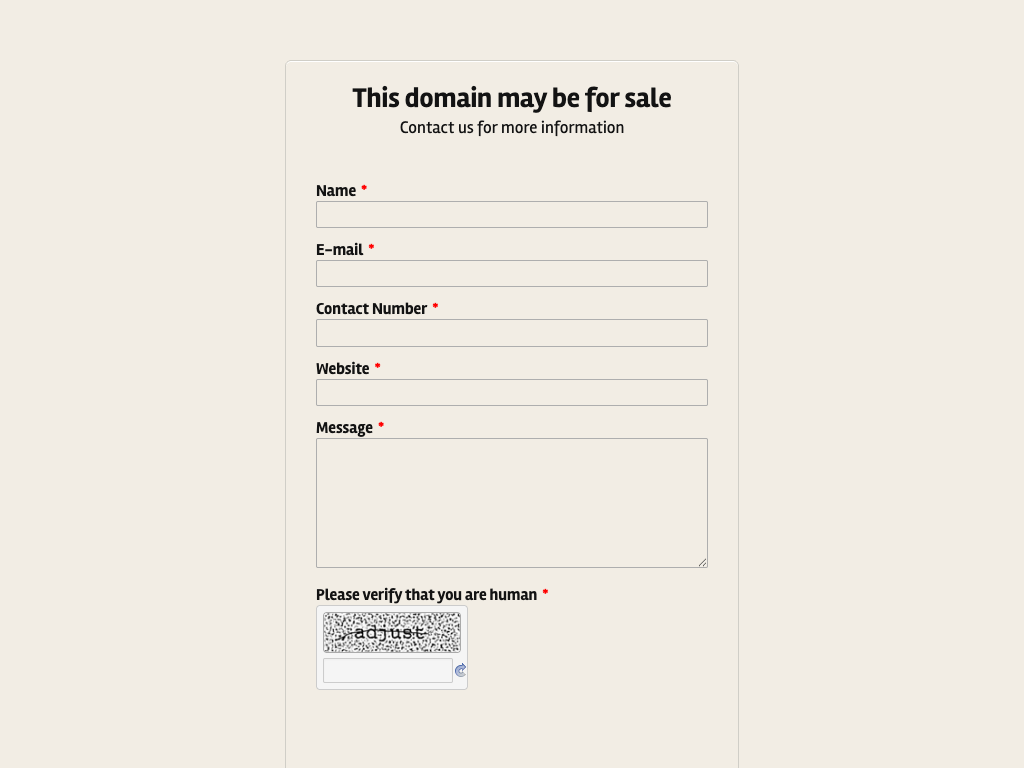Click the 'This domain may be for sale' heading
This screenshot has height=768, width=1024.
click(512, 98)
